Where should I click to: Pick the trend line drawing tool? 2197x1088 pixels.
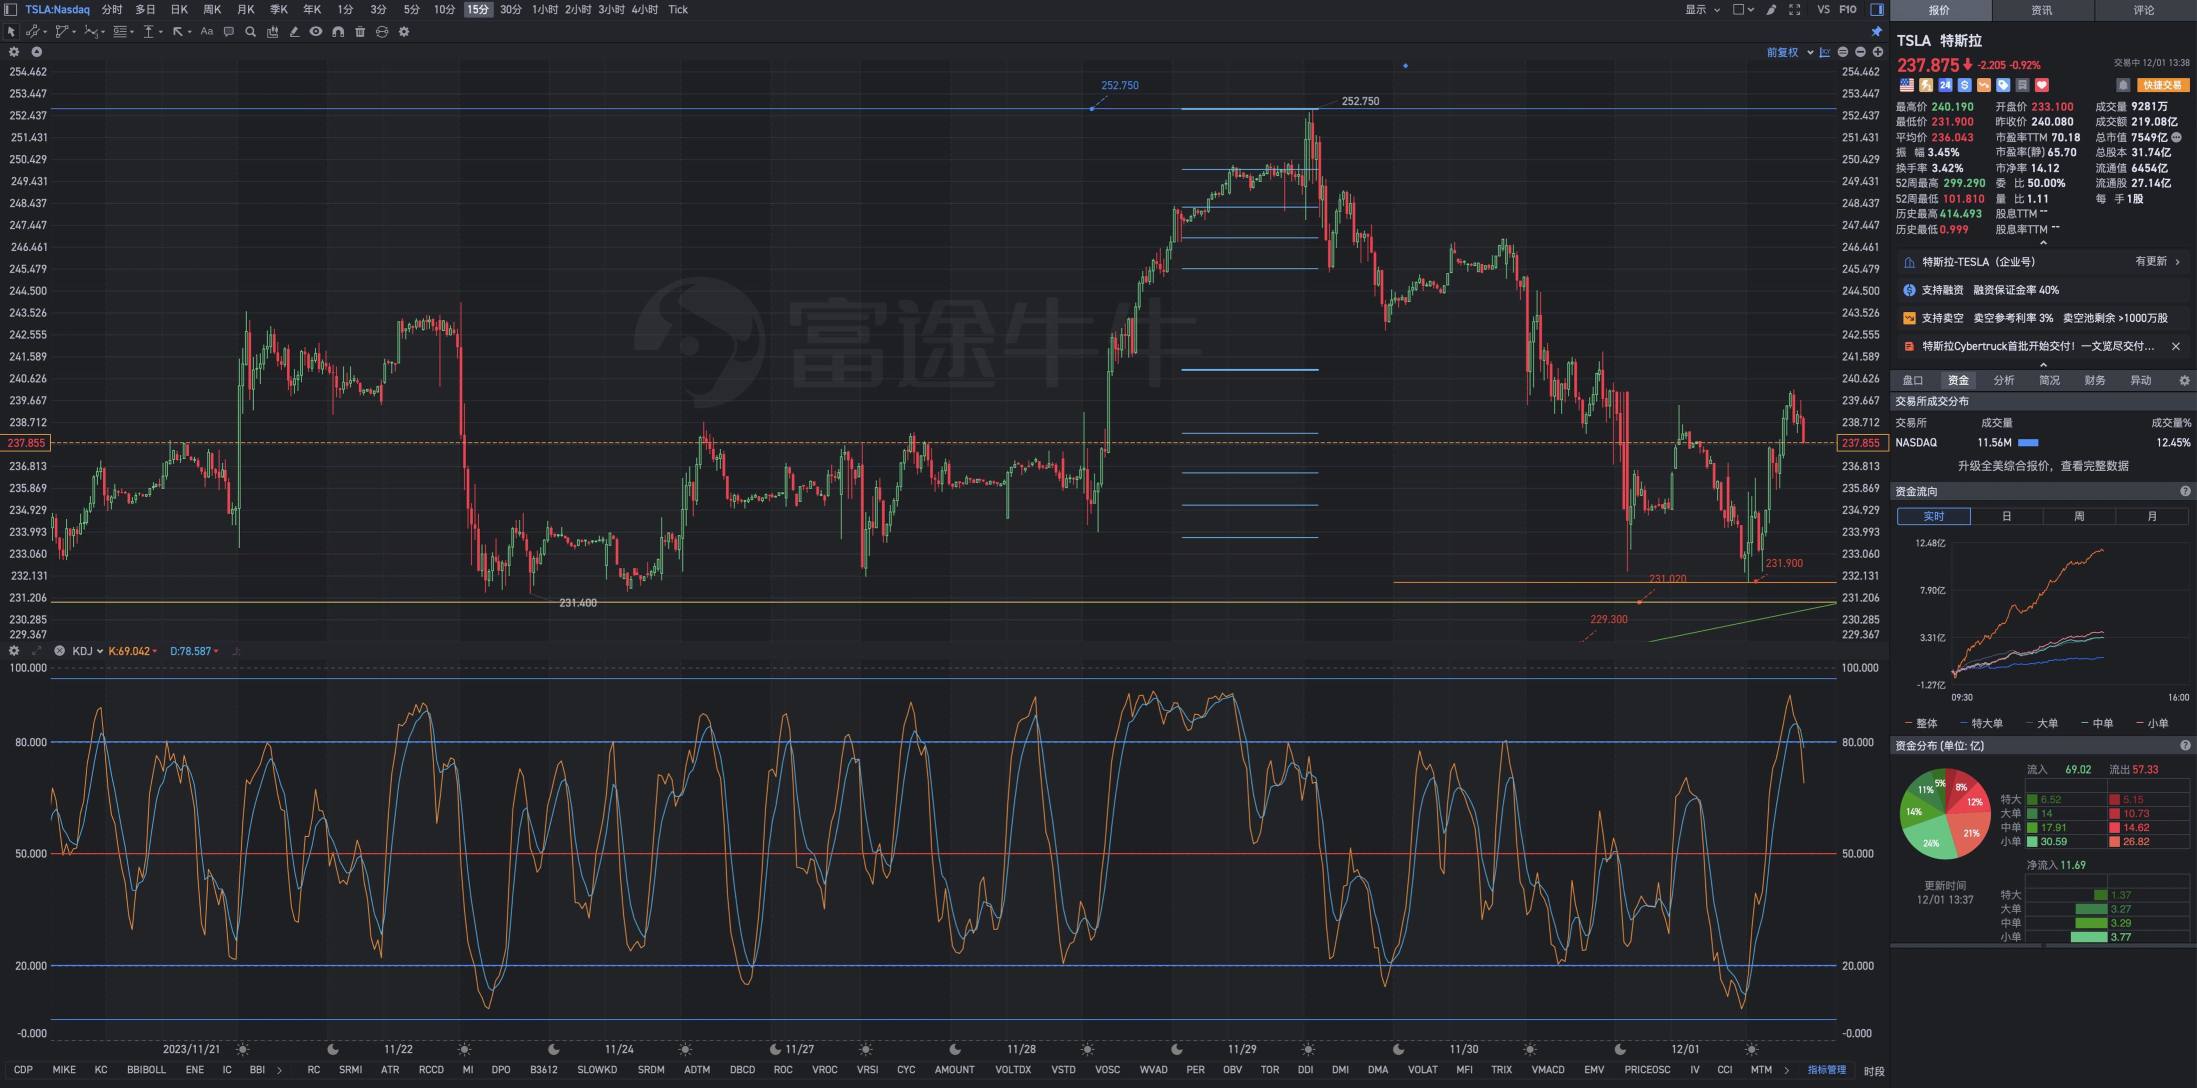tap(32, 32)
